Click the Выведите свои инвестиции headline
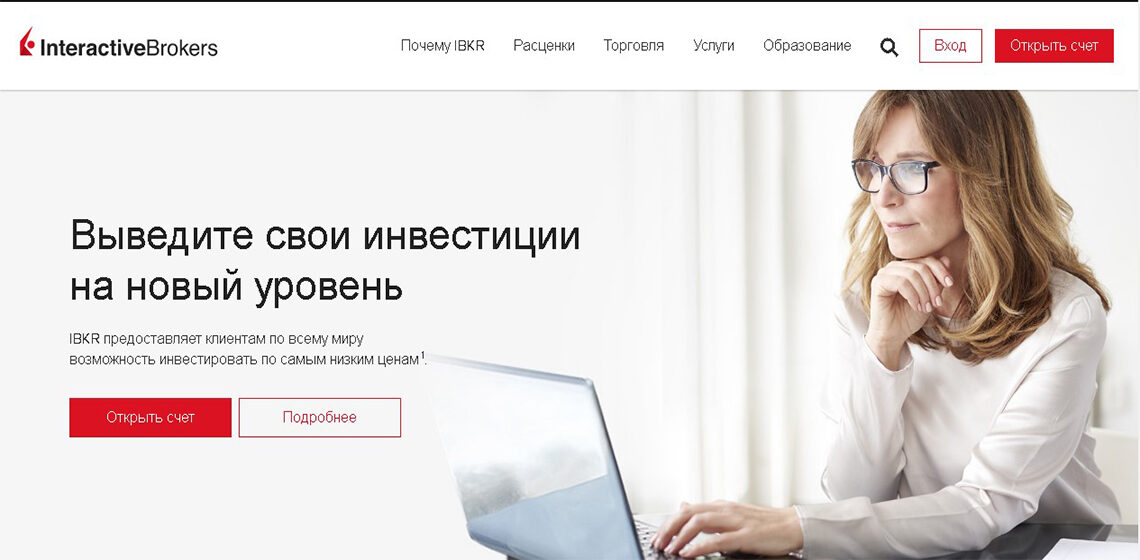The height and width of the screenshot is (560, 1140). coord(325,236)
